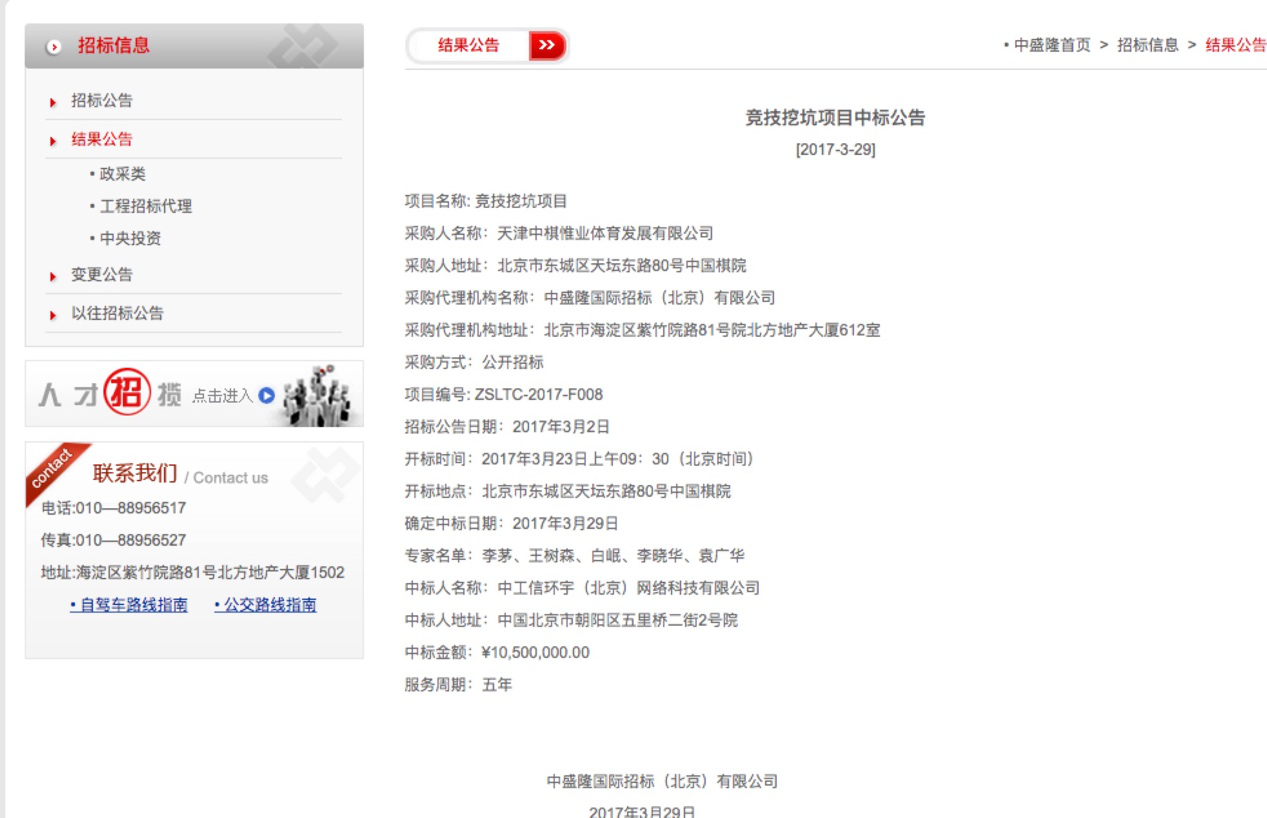Open the 工程招标代理 subcategory
The height and width of the screenshot is (818, 1267).
coord(145,206)
